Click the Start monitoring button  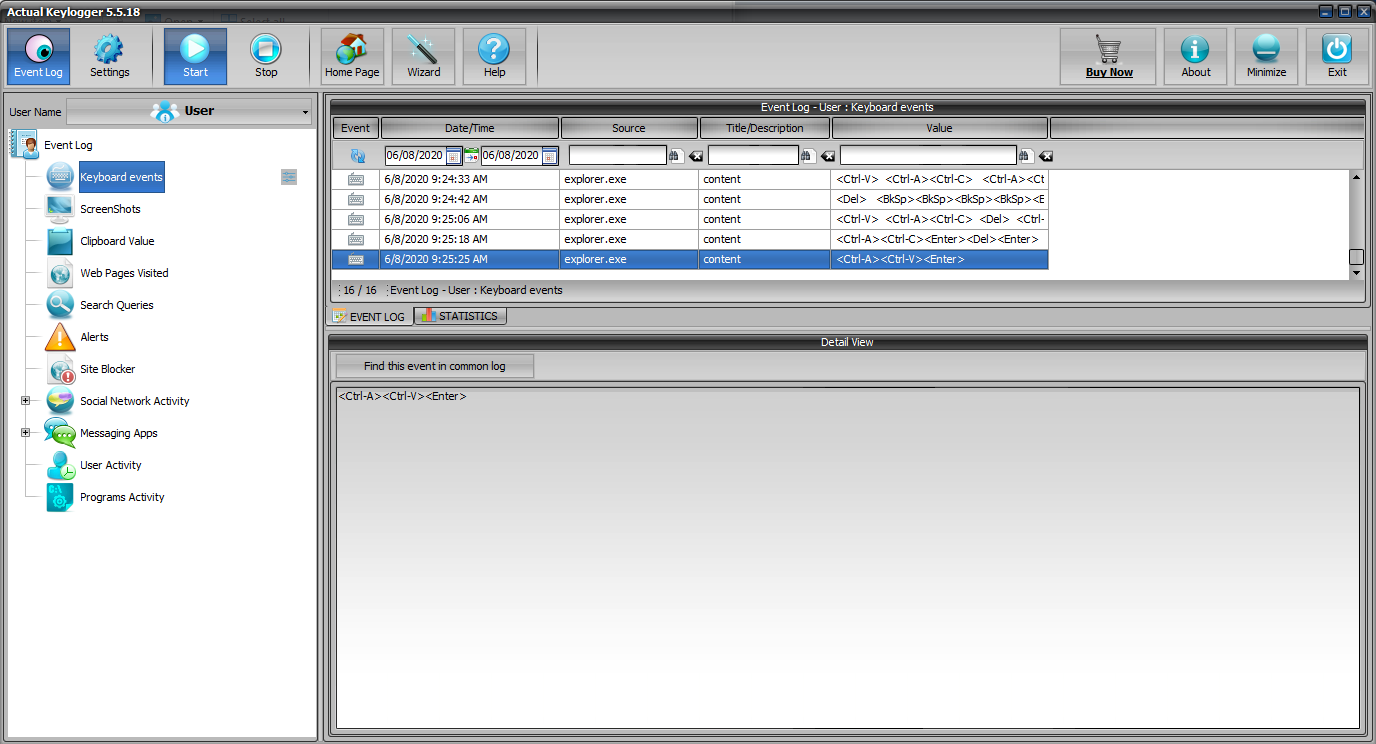pos(196,56)
